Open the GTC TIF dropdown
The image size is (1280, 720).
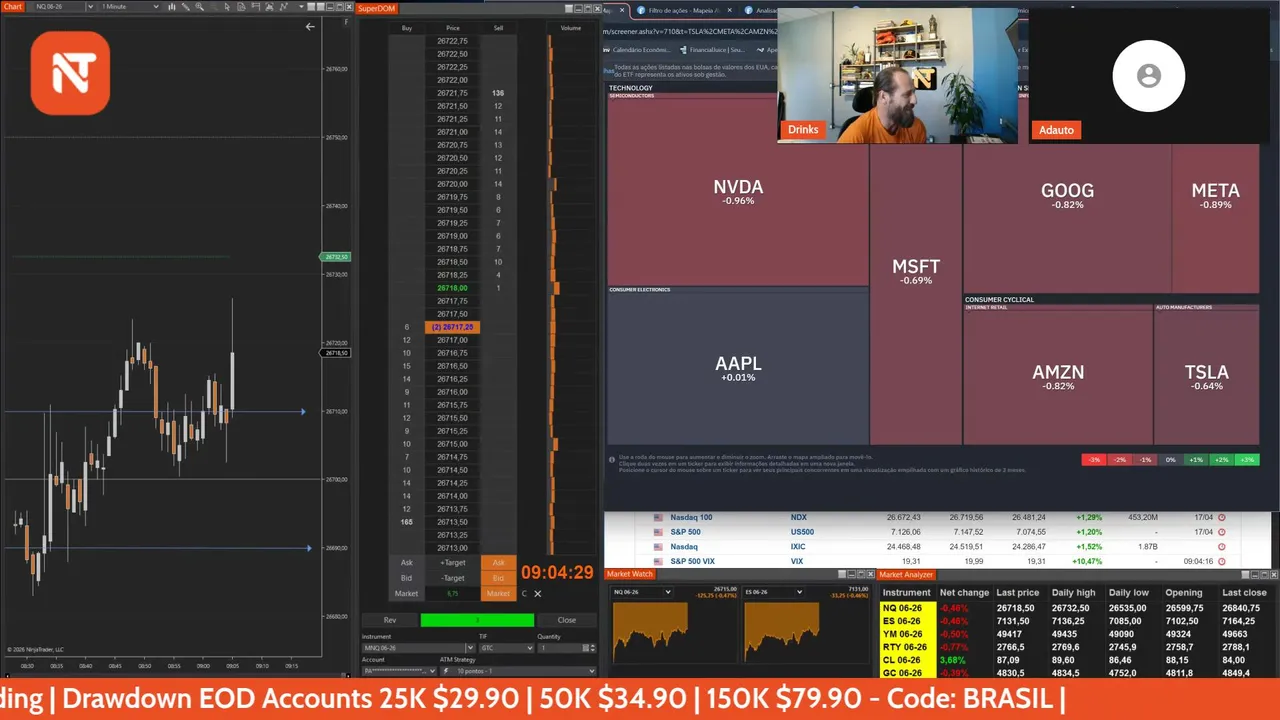(507, 648)
